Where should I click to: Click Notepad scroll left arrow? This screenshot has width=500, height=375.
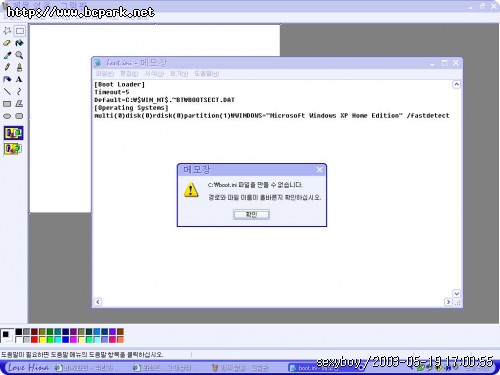point(98,302)
